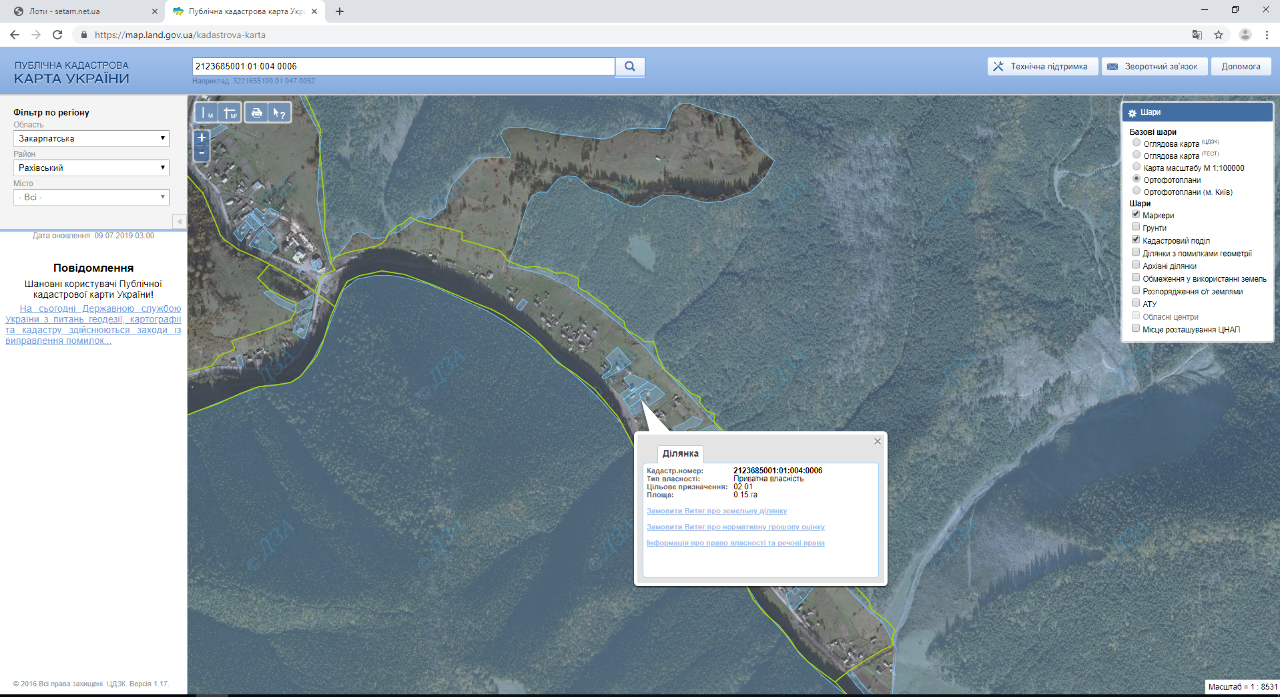
Task: Select the area measurement tool
Action: pos(229,113)
